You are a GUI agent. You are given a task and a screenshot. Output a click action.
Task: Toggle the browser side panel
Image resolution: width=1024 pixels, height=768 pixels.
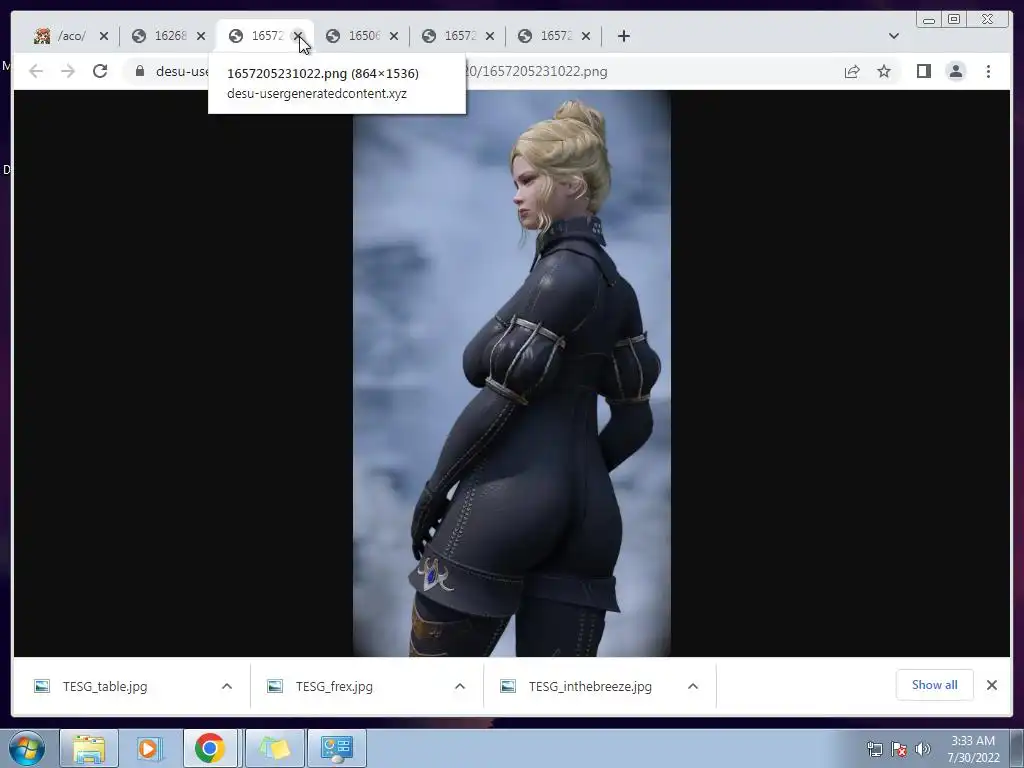(x=923, y=71)
